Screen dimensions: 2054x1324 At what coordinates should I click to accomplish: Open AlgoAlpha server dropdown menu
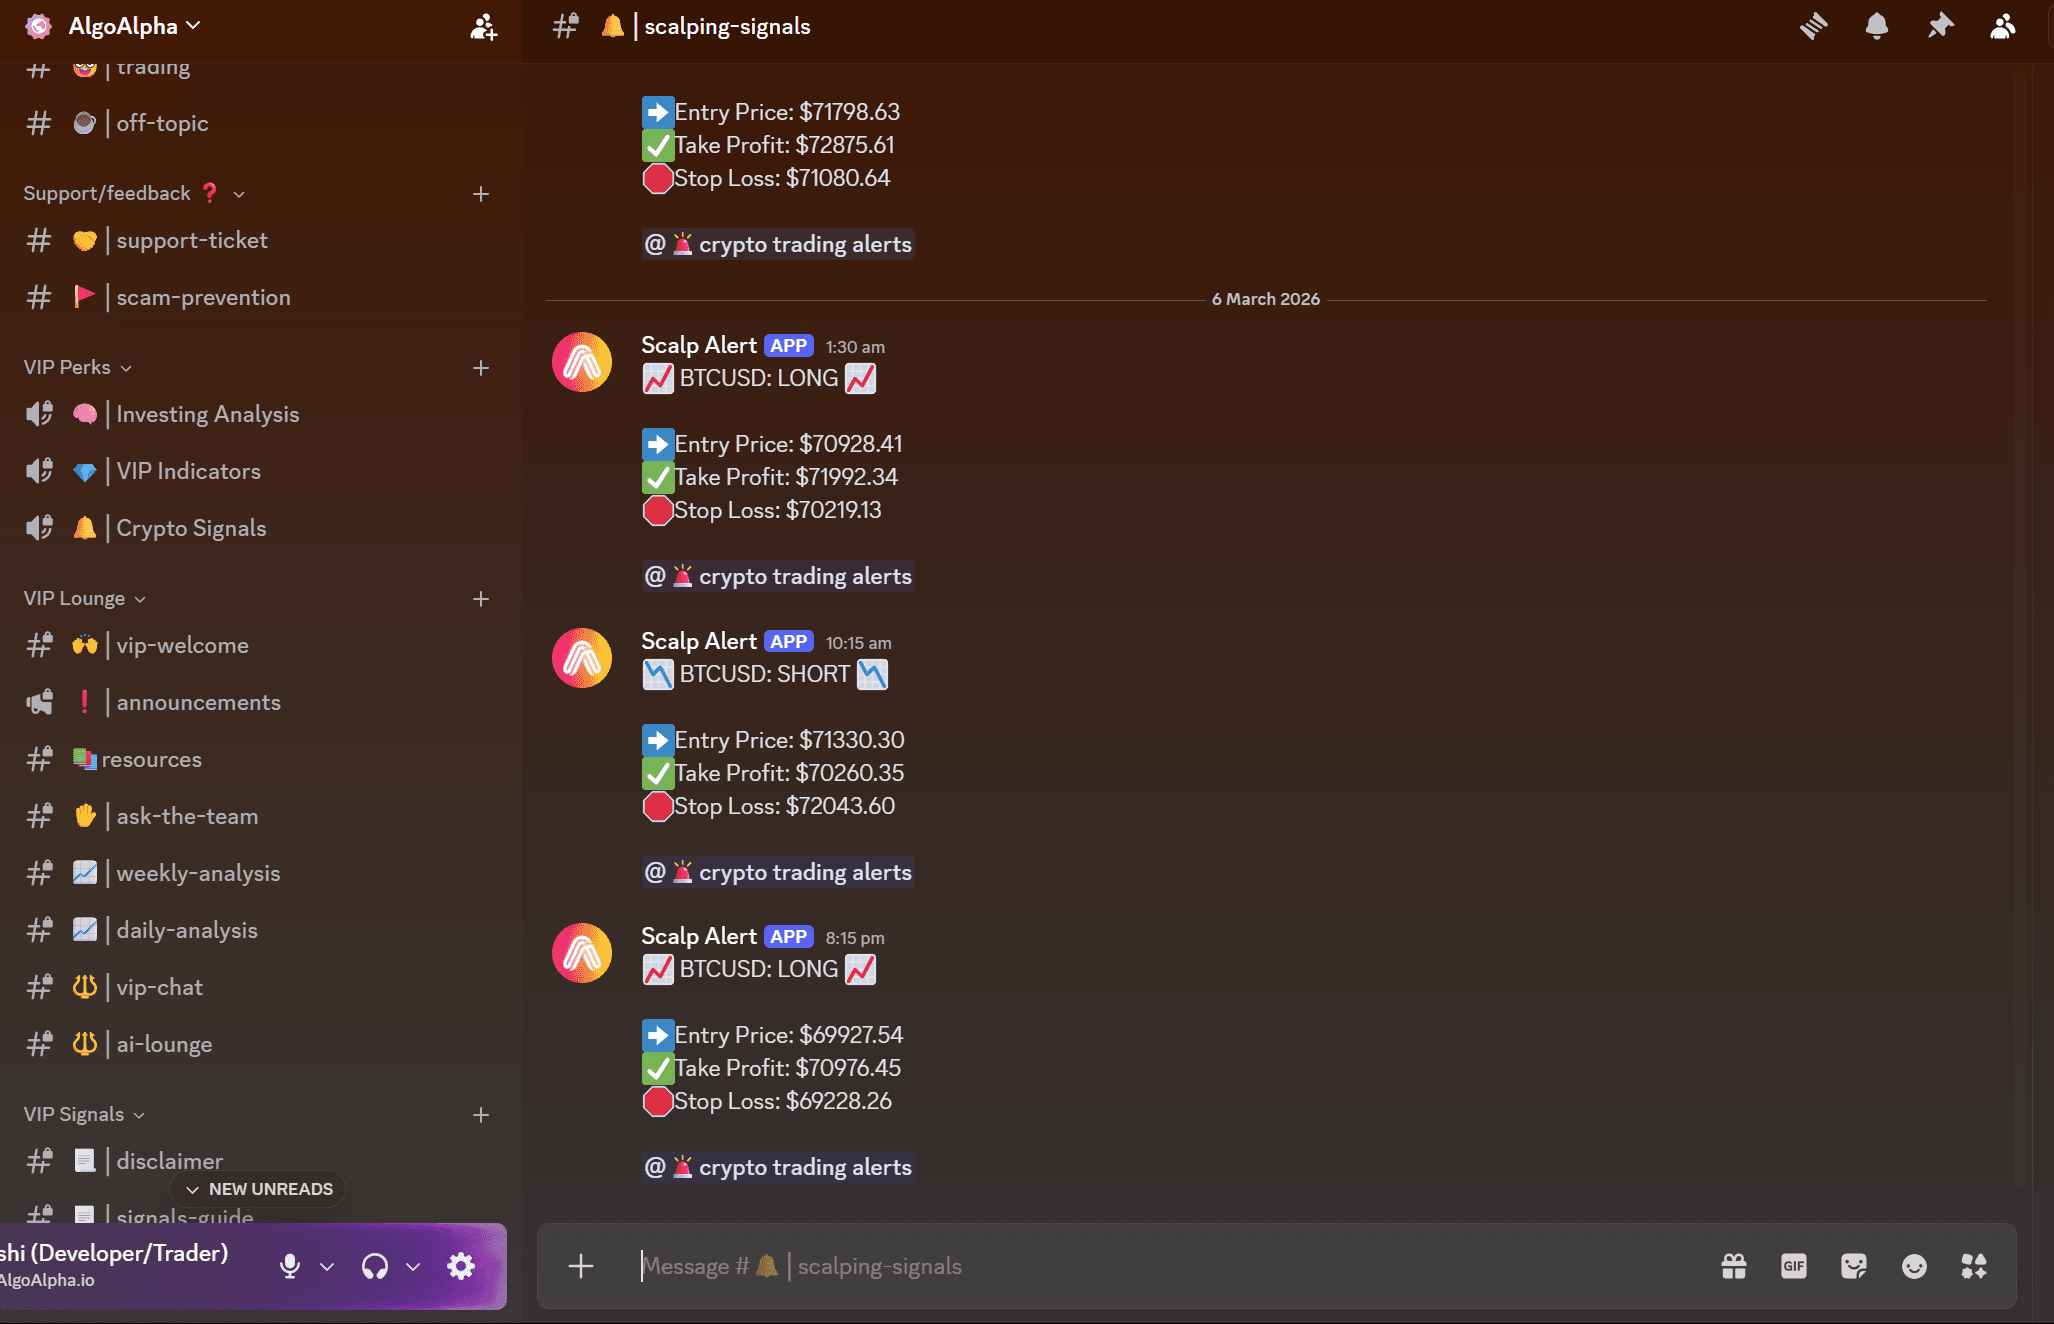(x=134, y=26)
